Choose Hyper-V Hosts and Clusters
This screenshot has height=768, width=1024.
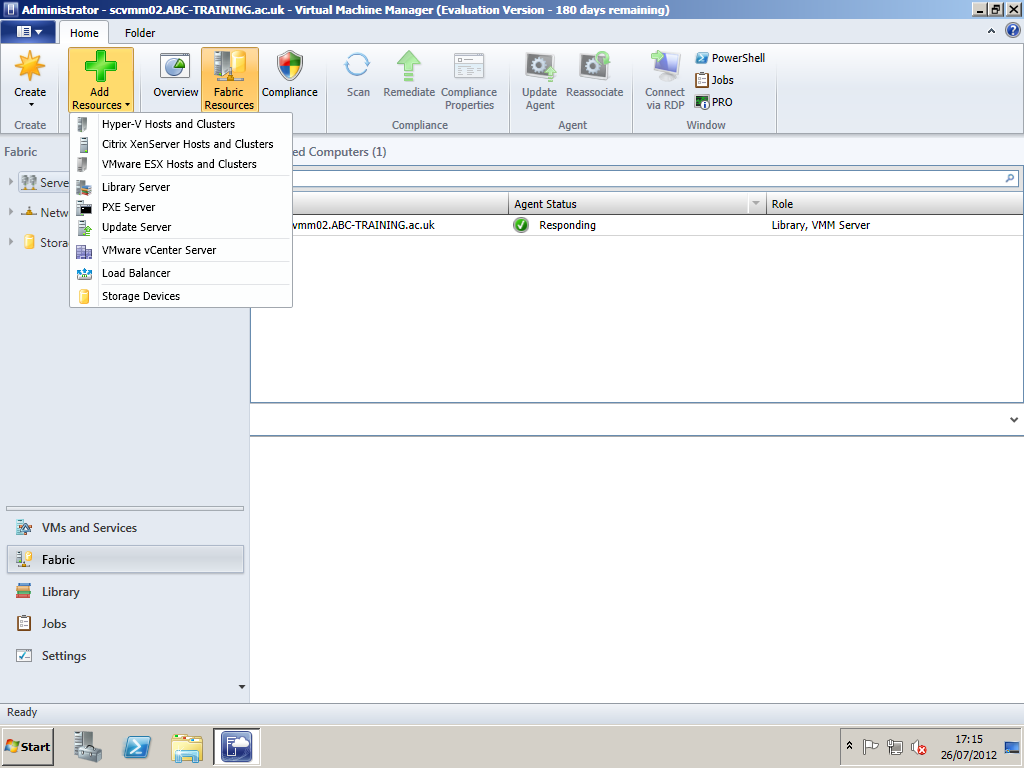coord(181,124)
